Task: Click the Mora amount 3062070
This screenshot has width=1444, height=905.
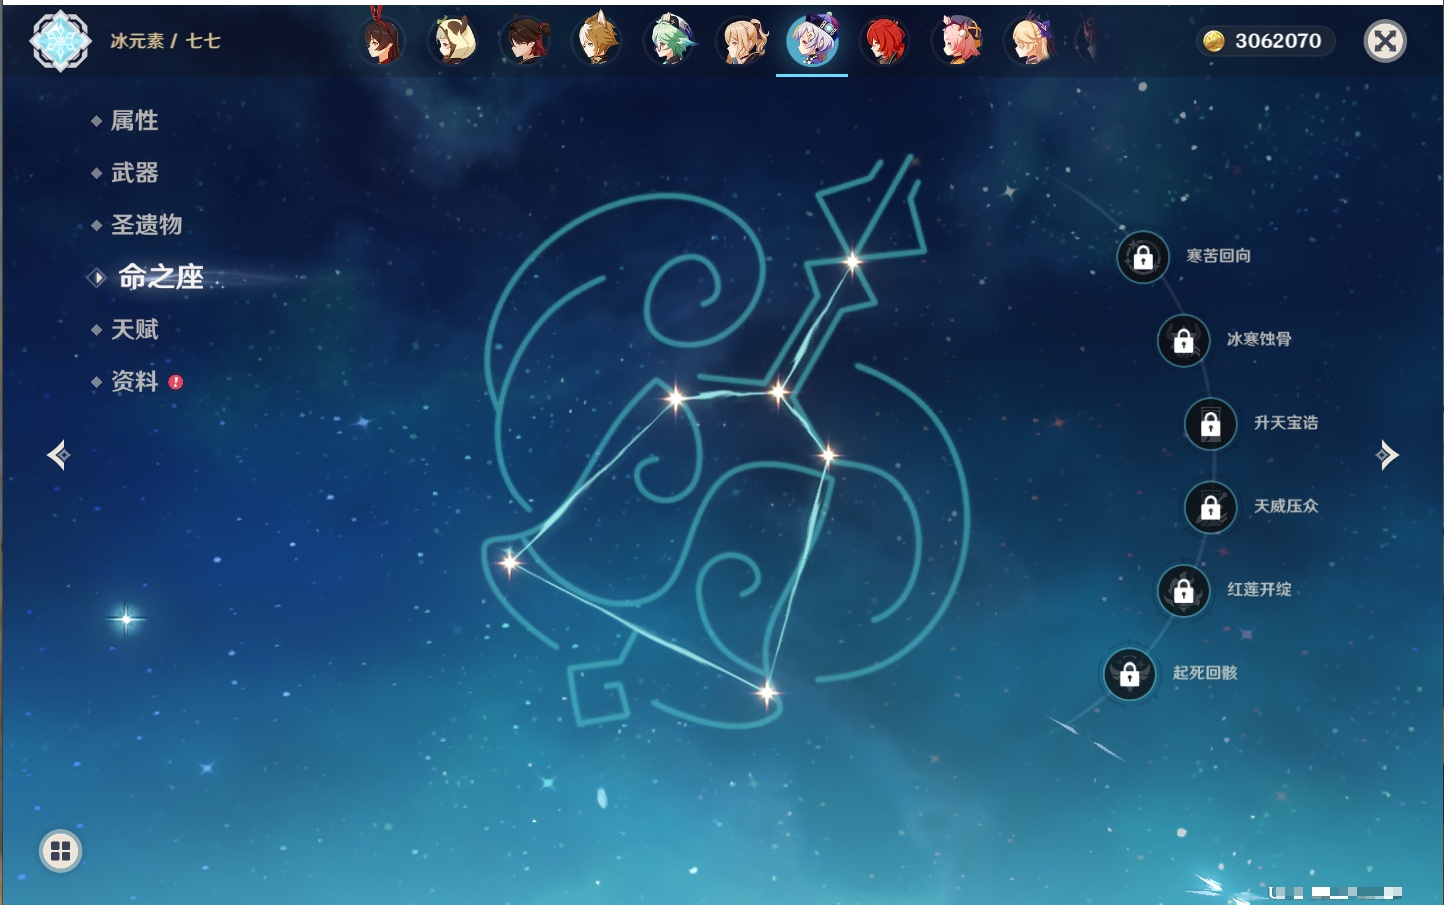Action: pyautogui.click(x=1278, y=41)
